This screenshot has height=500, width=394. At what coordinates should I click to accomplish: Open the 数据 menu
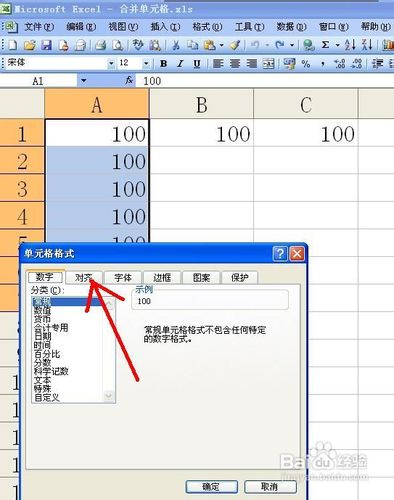coord(291,27)
